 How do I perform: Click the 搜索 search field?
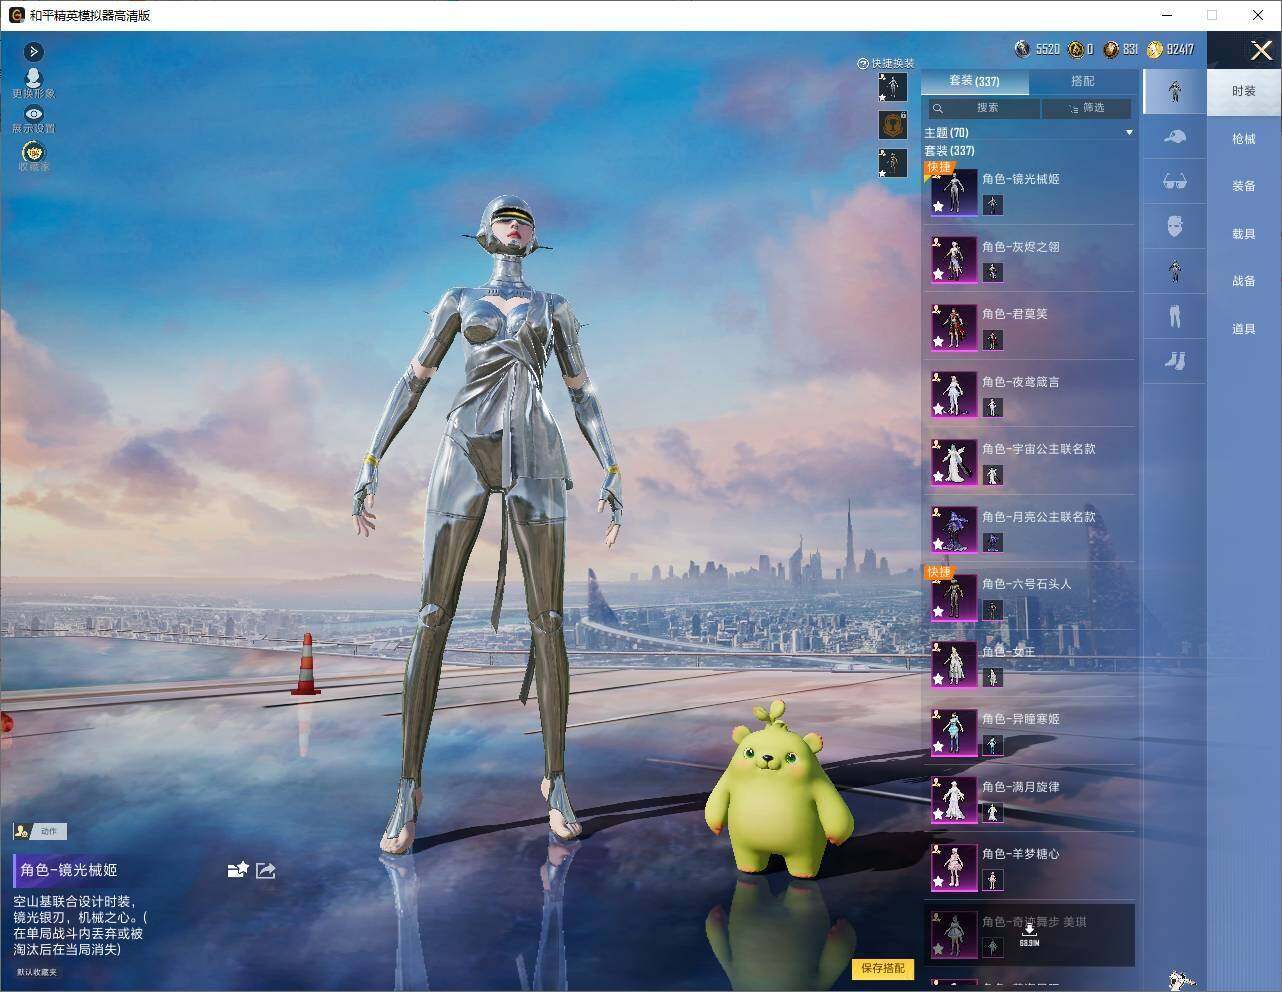click(983, 108)
